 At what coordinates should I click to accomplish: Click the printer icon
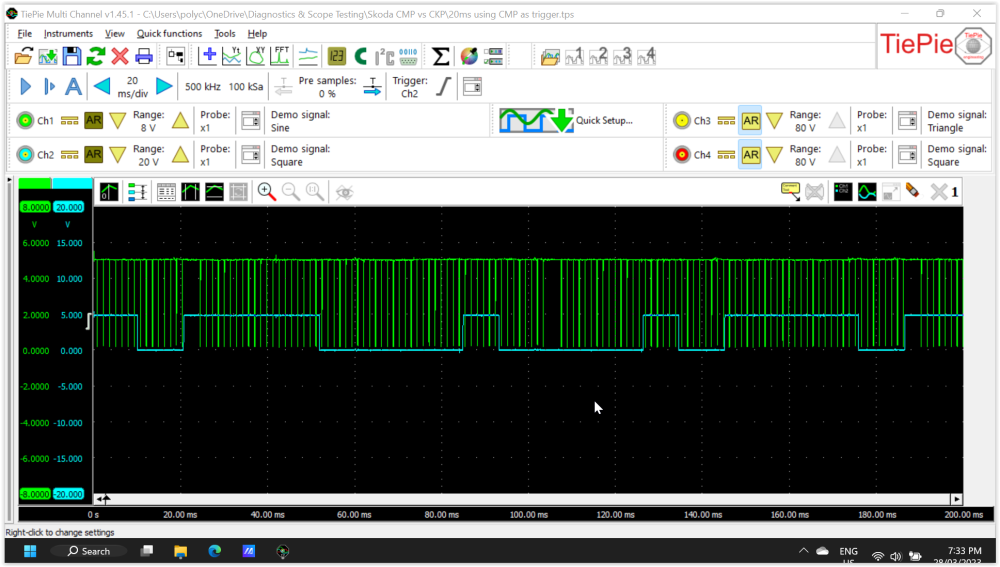pos(144,56)
